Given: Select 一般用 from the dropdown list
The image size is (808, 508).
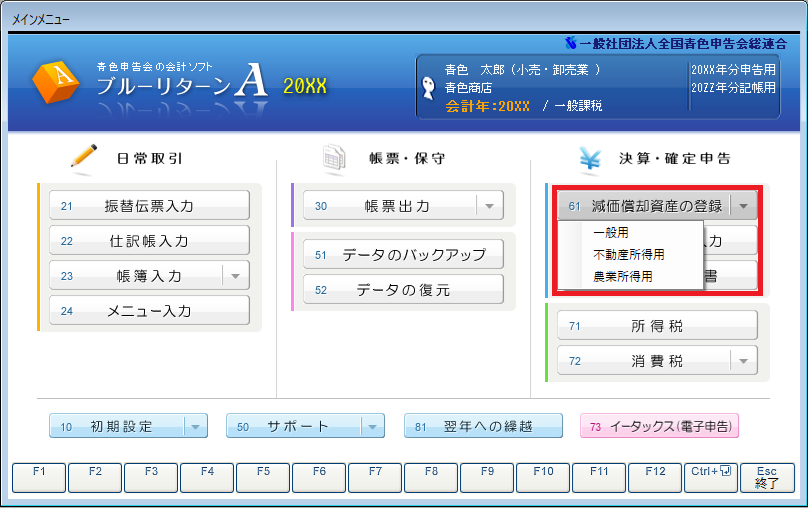Looking at the screenshot, I should [x=611, y=233].
